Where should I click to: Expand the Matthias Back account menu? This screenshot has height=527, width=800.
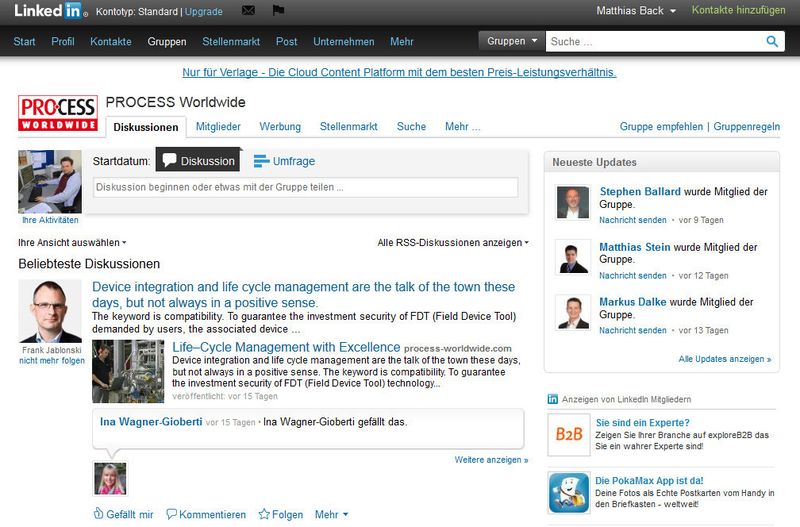click(636, 11)
